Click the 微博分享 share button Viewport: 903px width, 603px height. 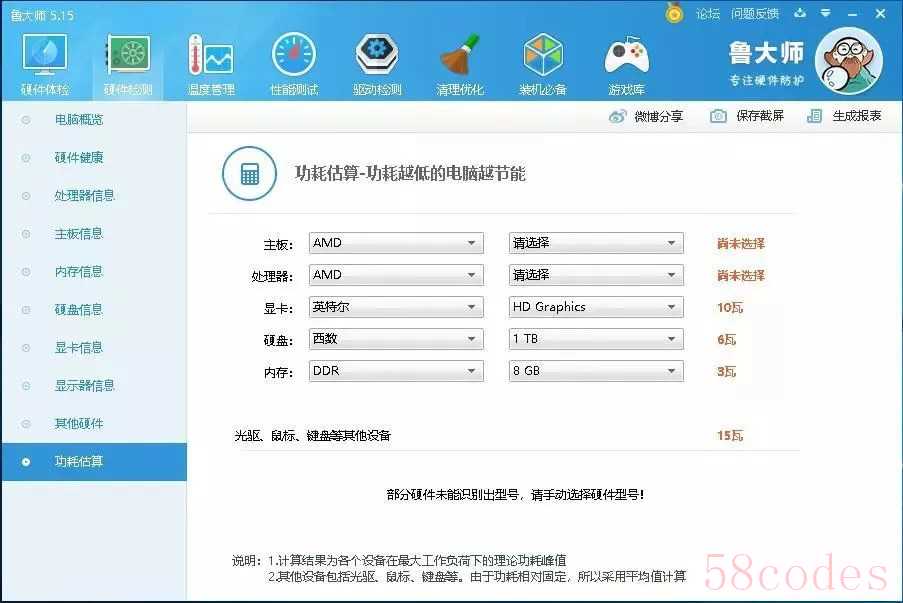[x=647, y=116]
